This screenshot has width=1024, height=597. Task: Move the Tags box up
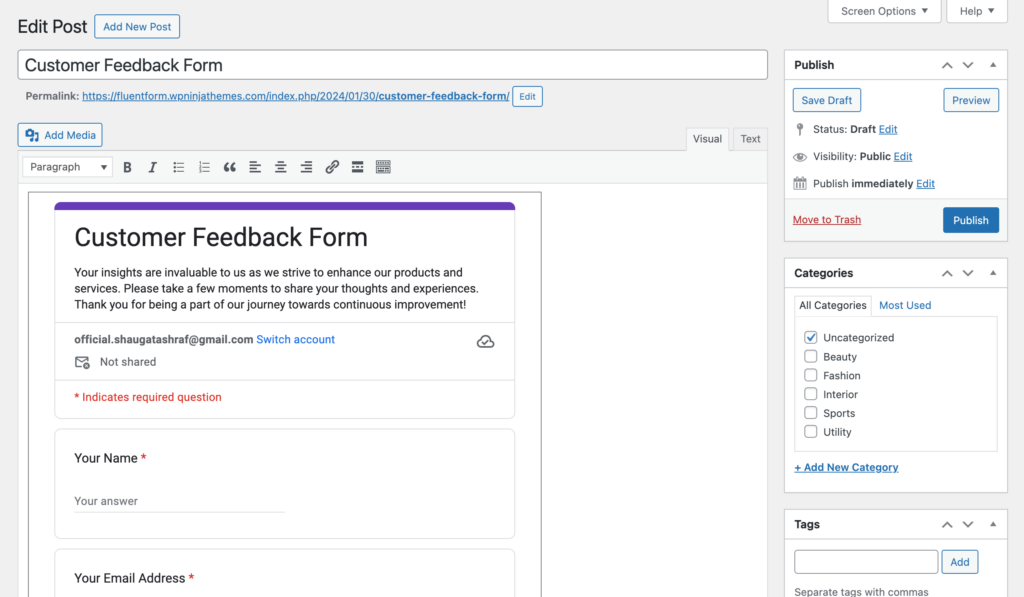947,524
